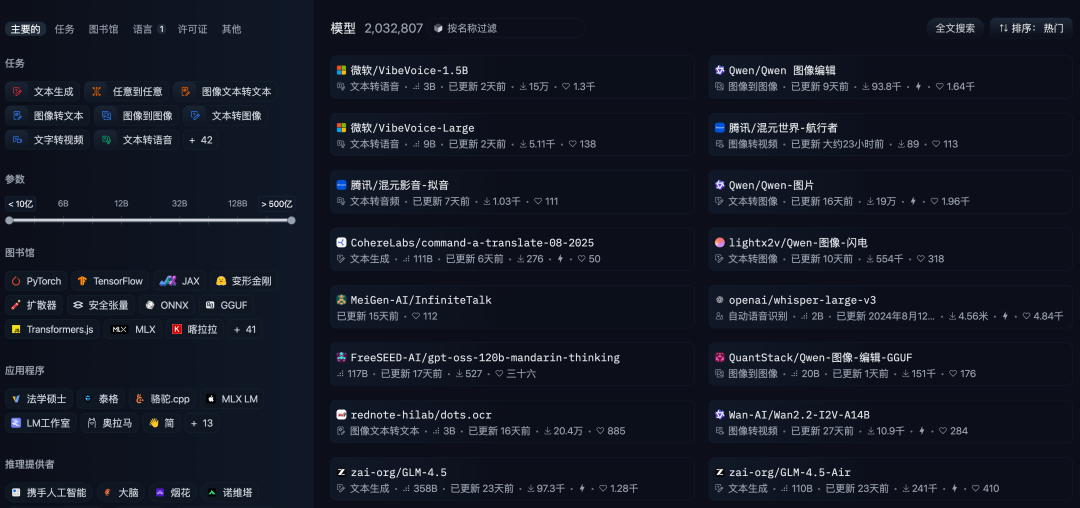
Task: Click the 奥拉马 app icon
Action: click(x=91, y=423)
